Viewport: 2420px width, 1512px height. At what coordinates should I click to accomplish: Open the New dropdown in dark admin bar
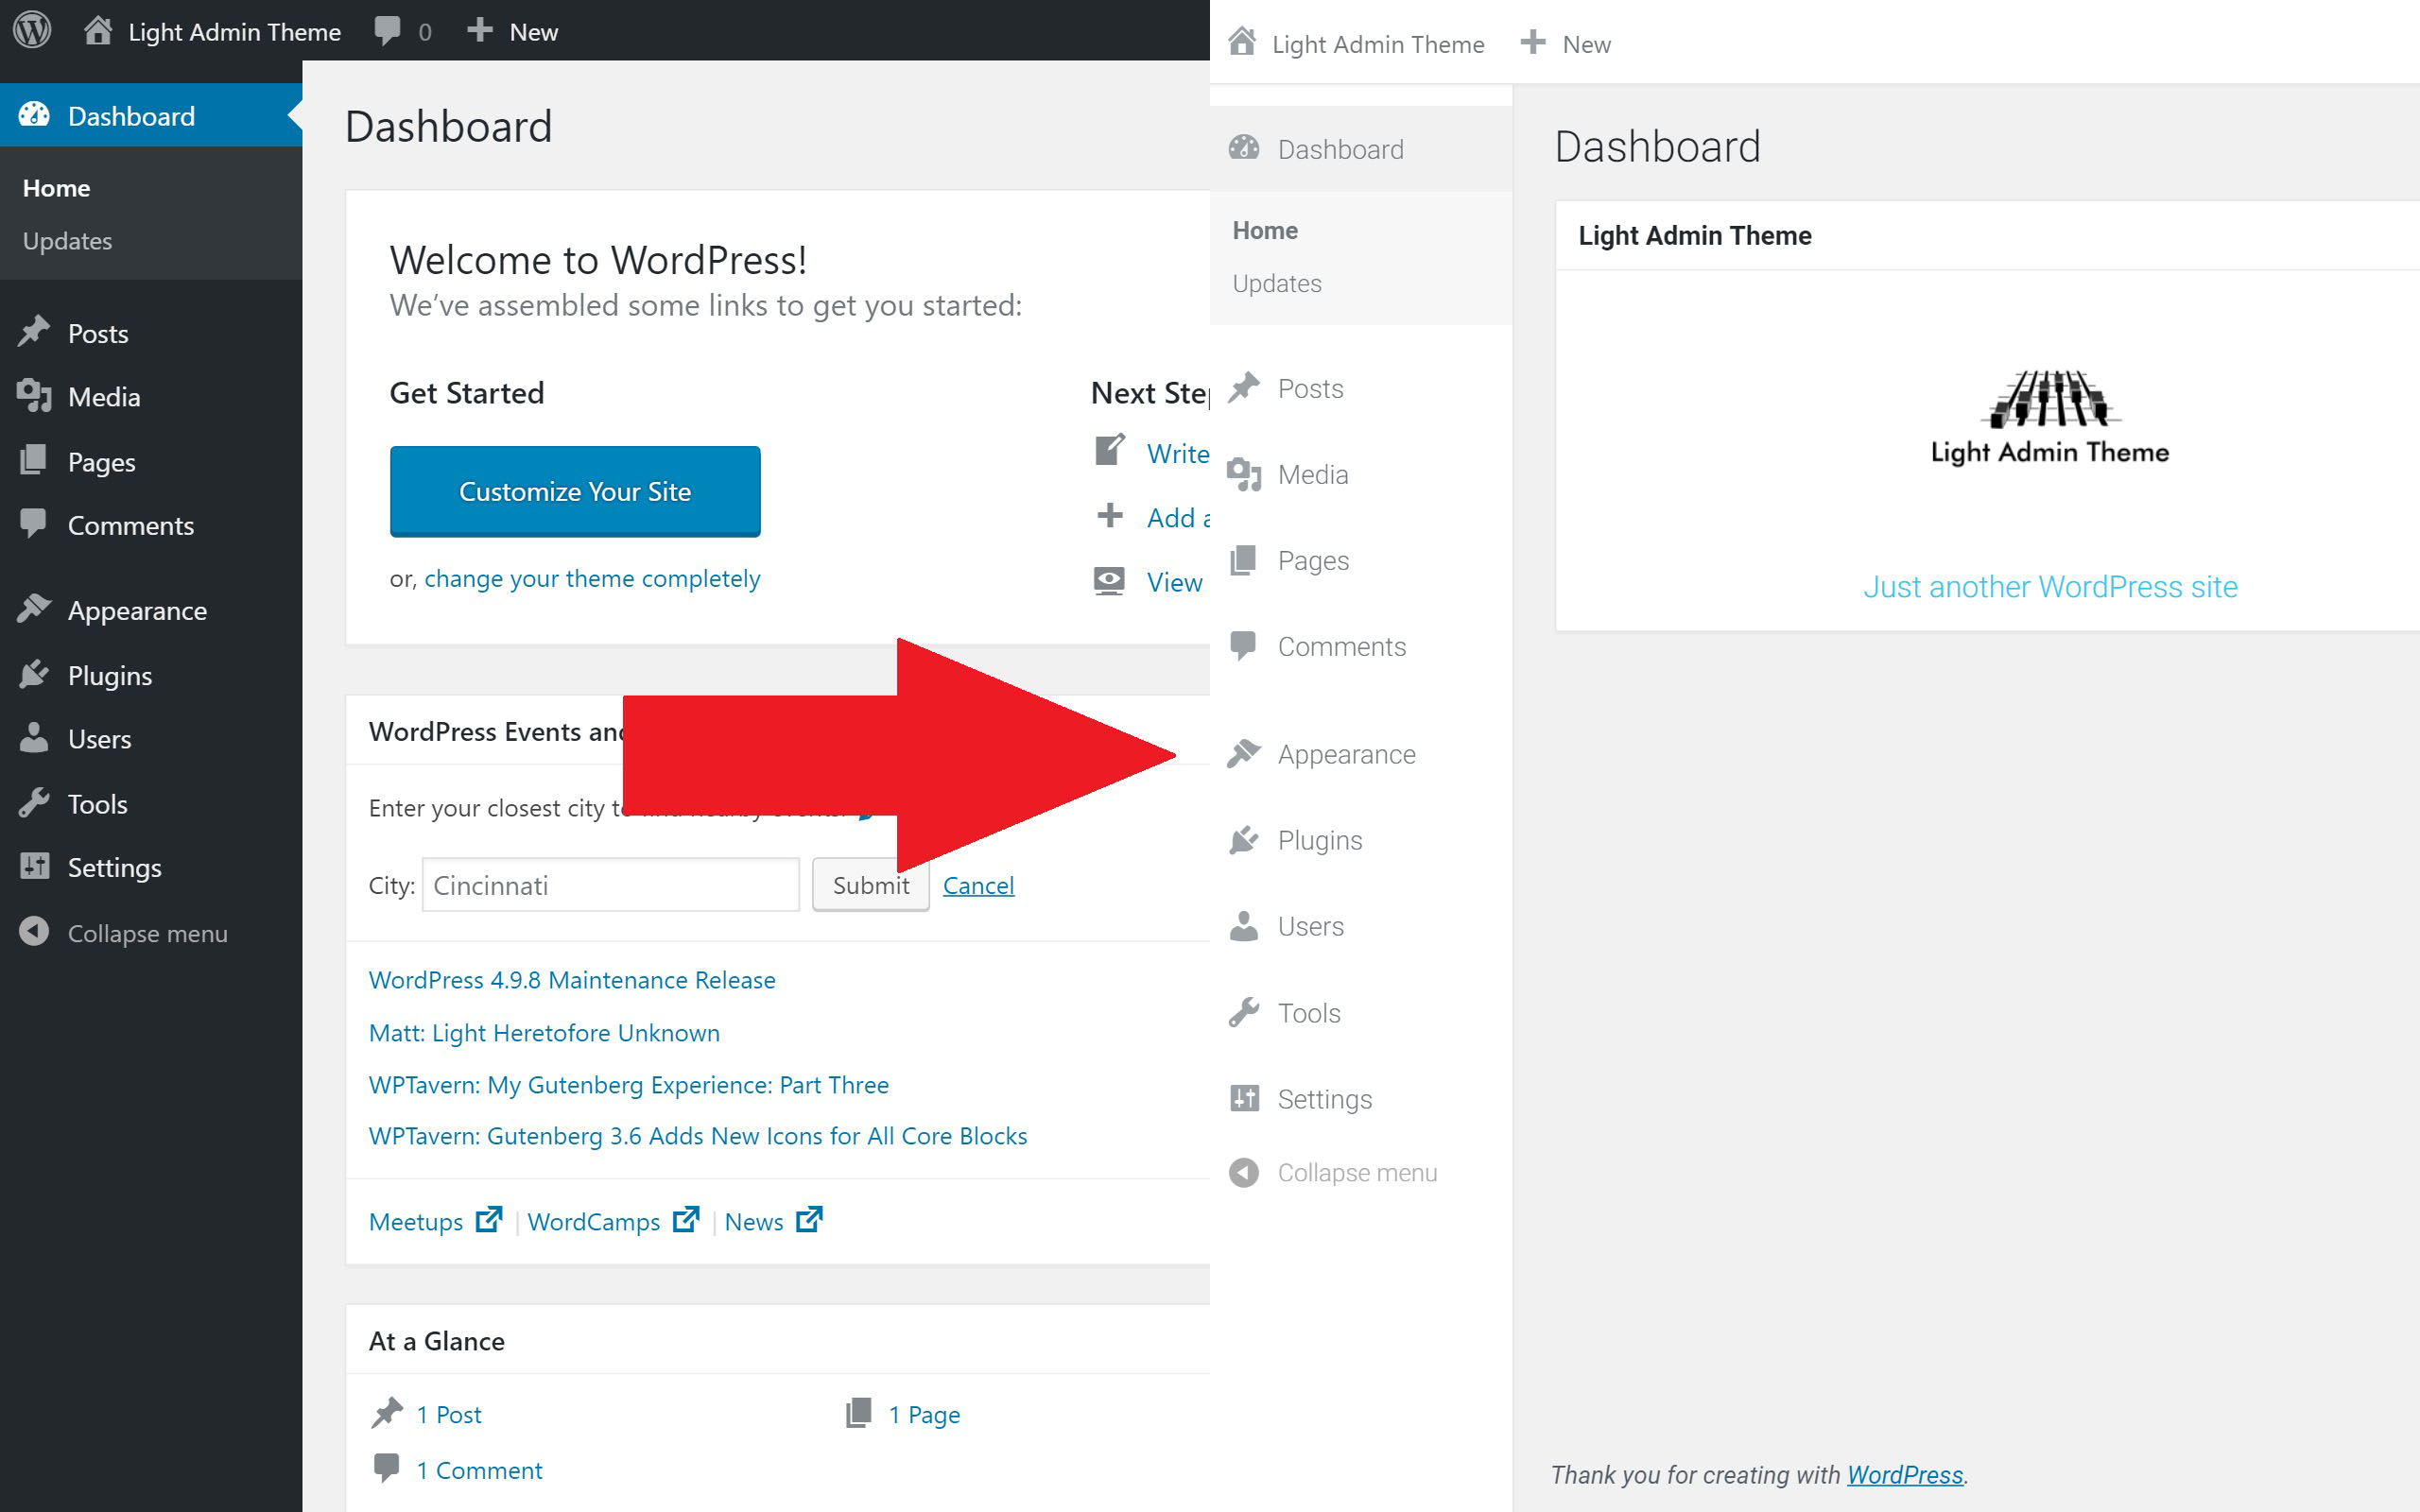click(512, 31)
